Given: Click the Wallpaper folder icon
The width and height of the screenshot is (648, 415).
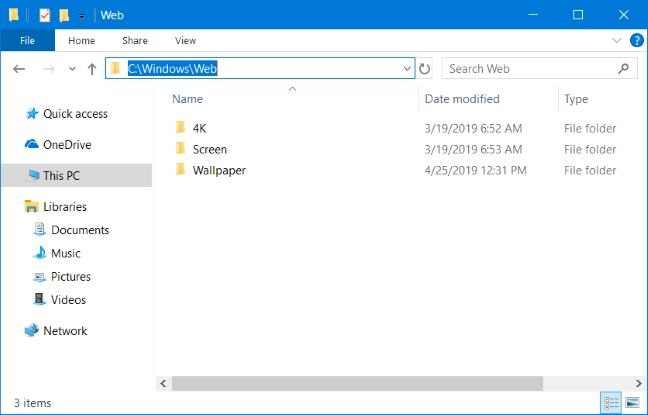Looking at the screenshot, I should [x=180, y=169].
